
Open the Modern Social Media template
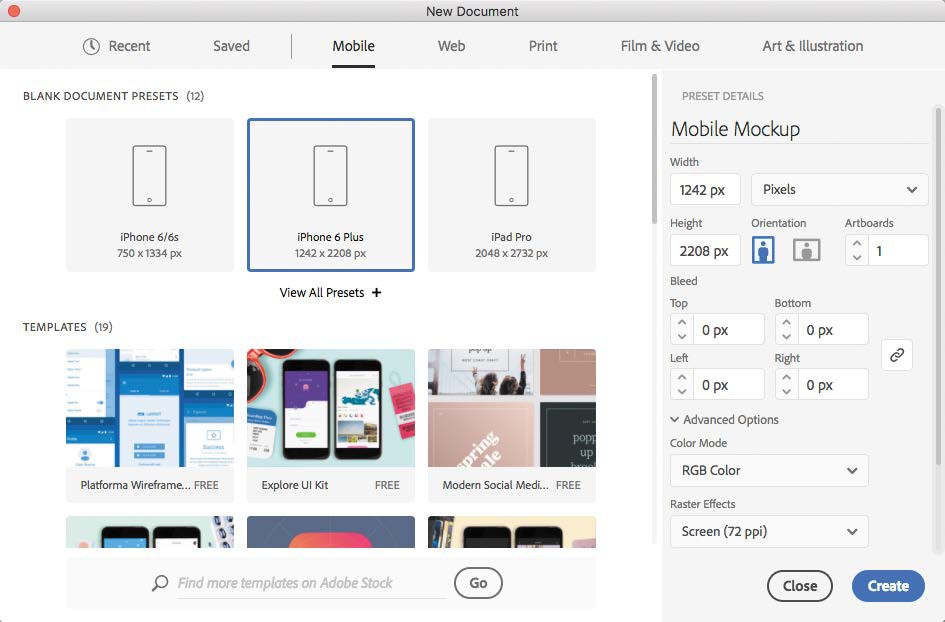point(511,426)
